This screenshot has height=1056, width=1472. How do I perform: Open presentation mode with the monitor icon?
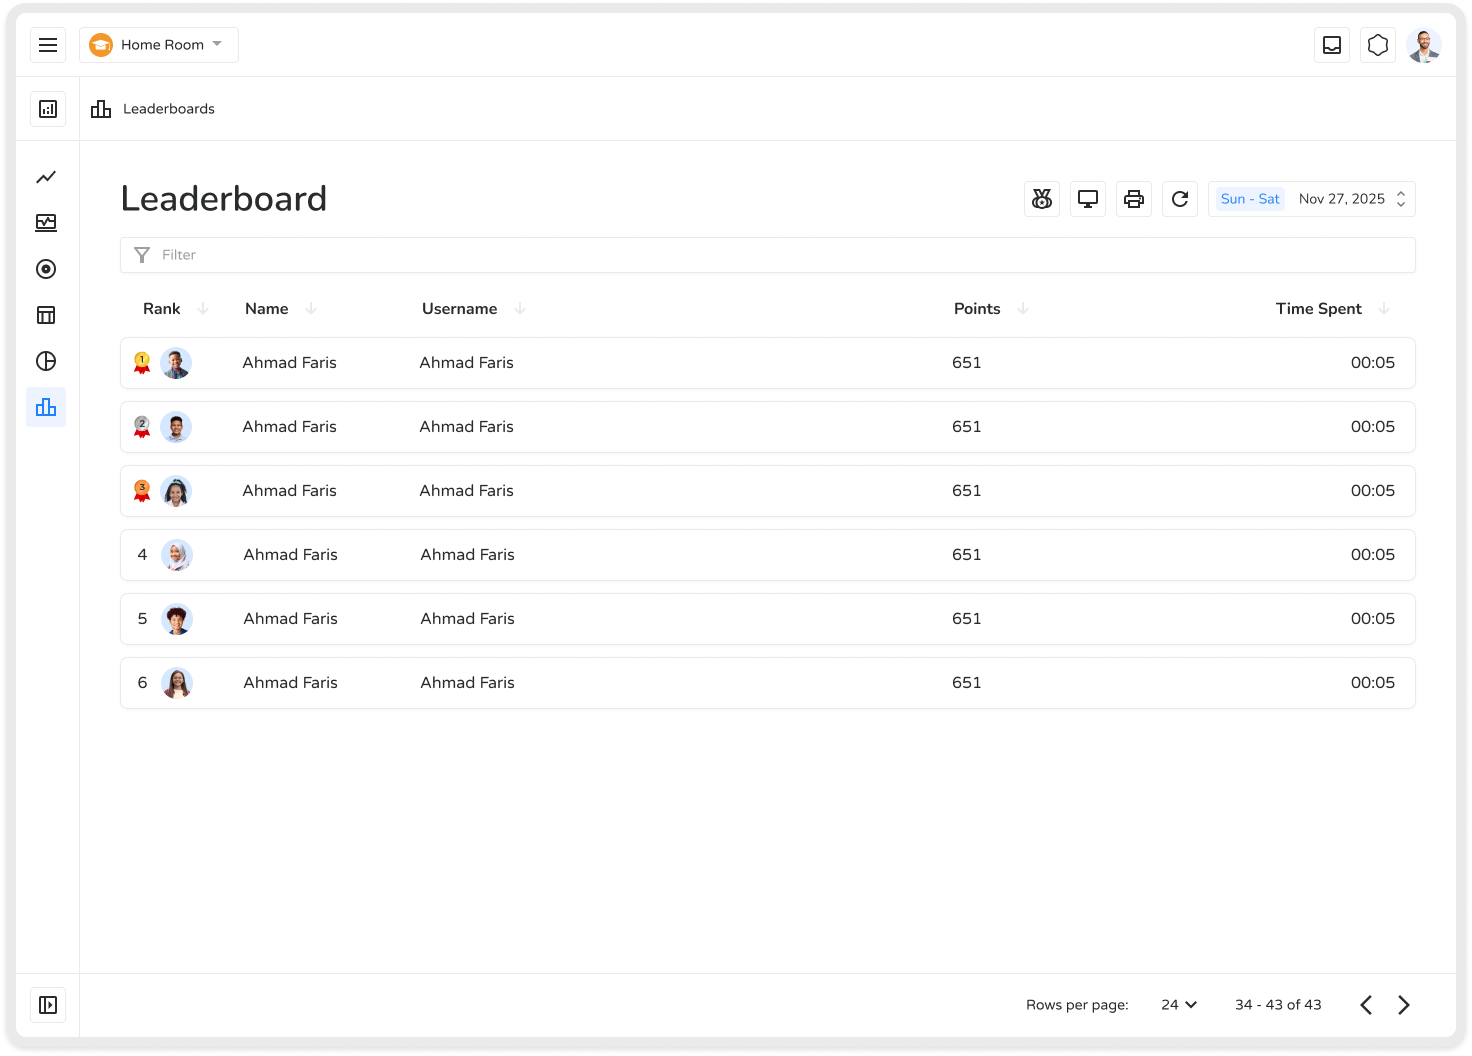click(1087, 199)
